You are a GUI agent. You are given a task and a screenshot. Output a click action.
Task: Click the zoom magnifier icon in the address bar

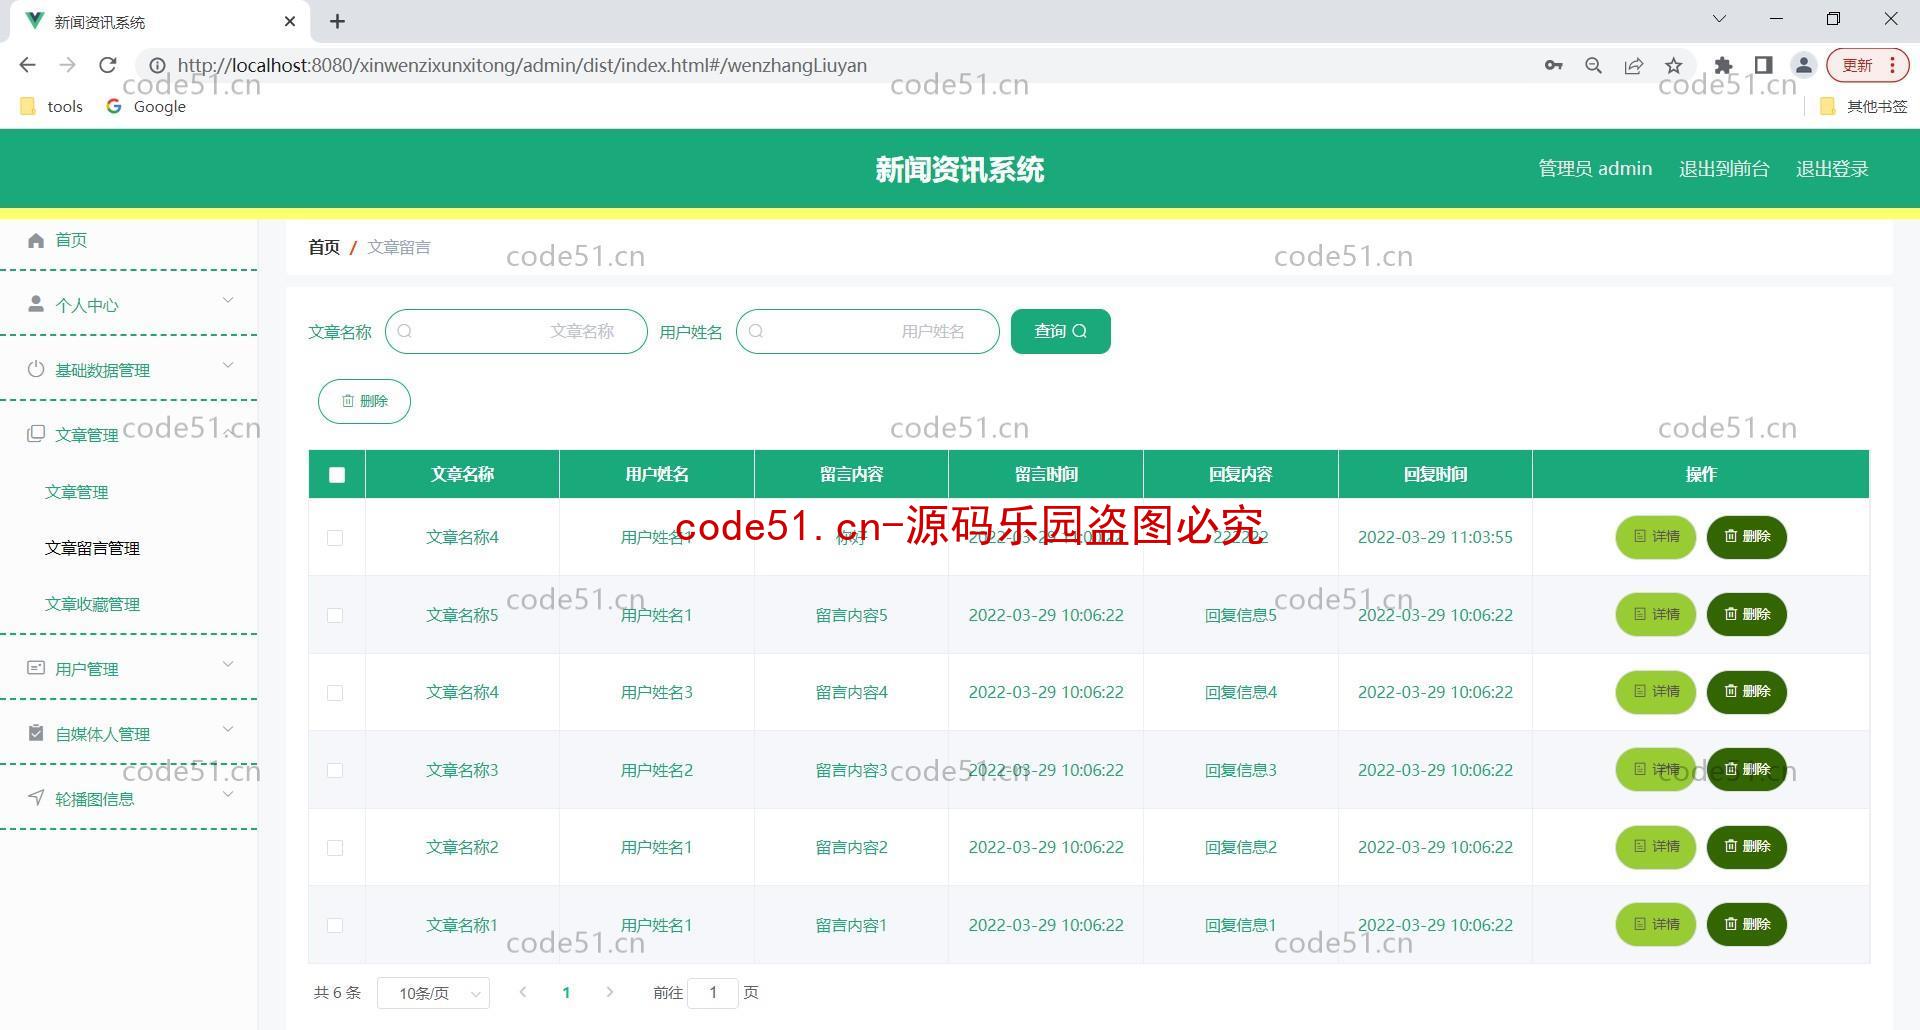[1594, 65]
